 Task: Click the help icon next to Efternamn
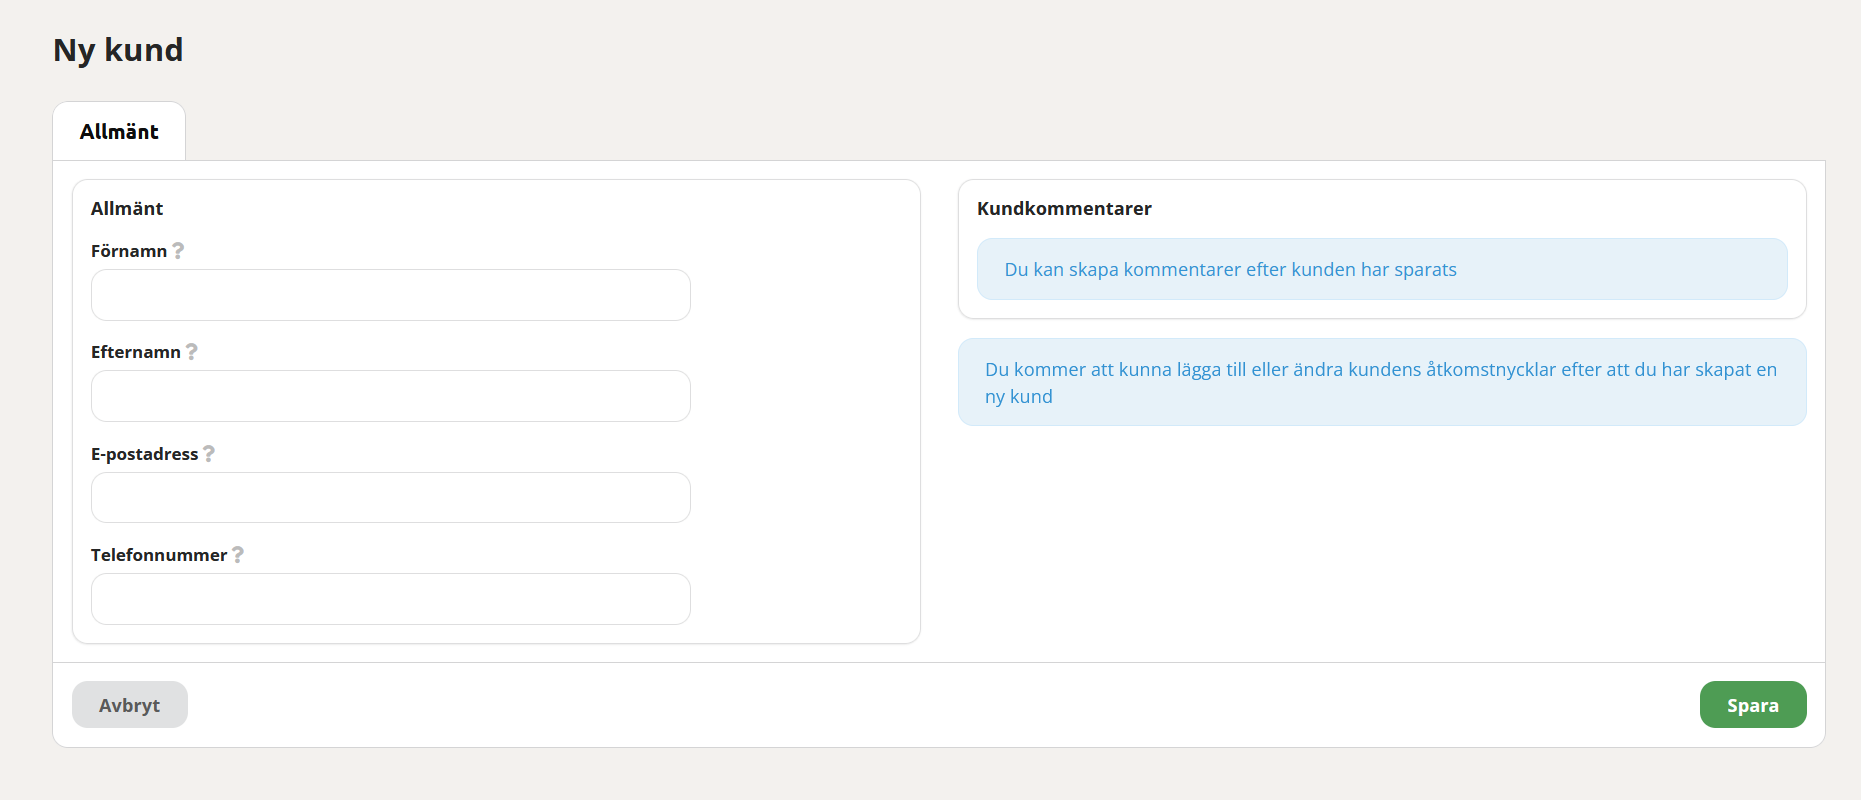(192, 352)
